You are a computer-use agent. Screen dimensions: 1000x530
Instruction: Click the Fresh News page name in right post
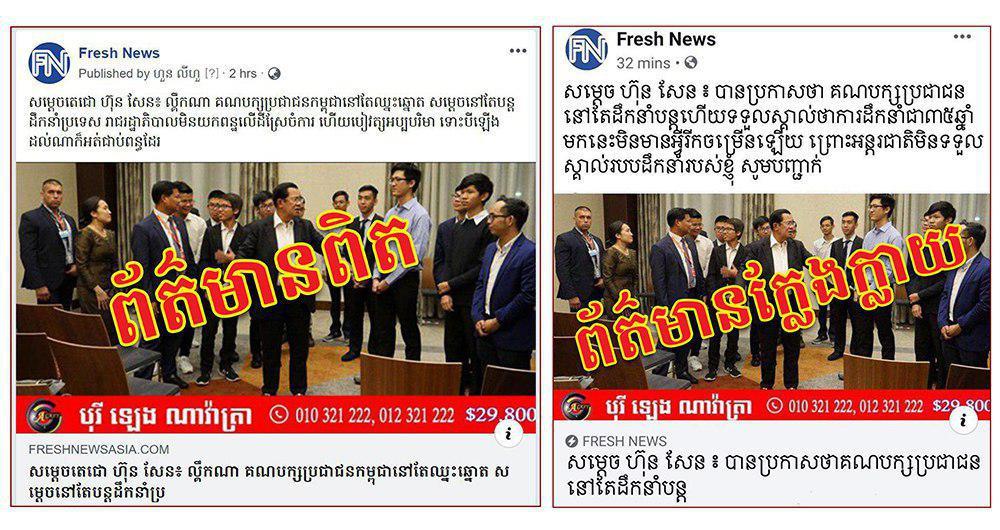tap(666, 40)
